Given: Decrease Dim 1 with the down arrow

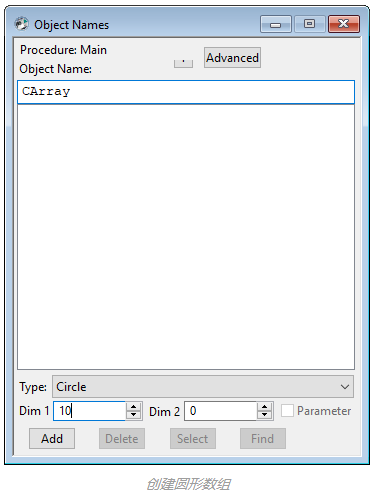Looking at the screenshot, I should 134,415.
